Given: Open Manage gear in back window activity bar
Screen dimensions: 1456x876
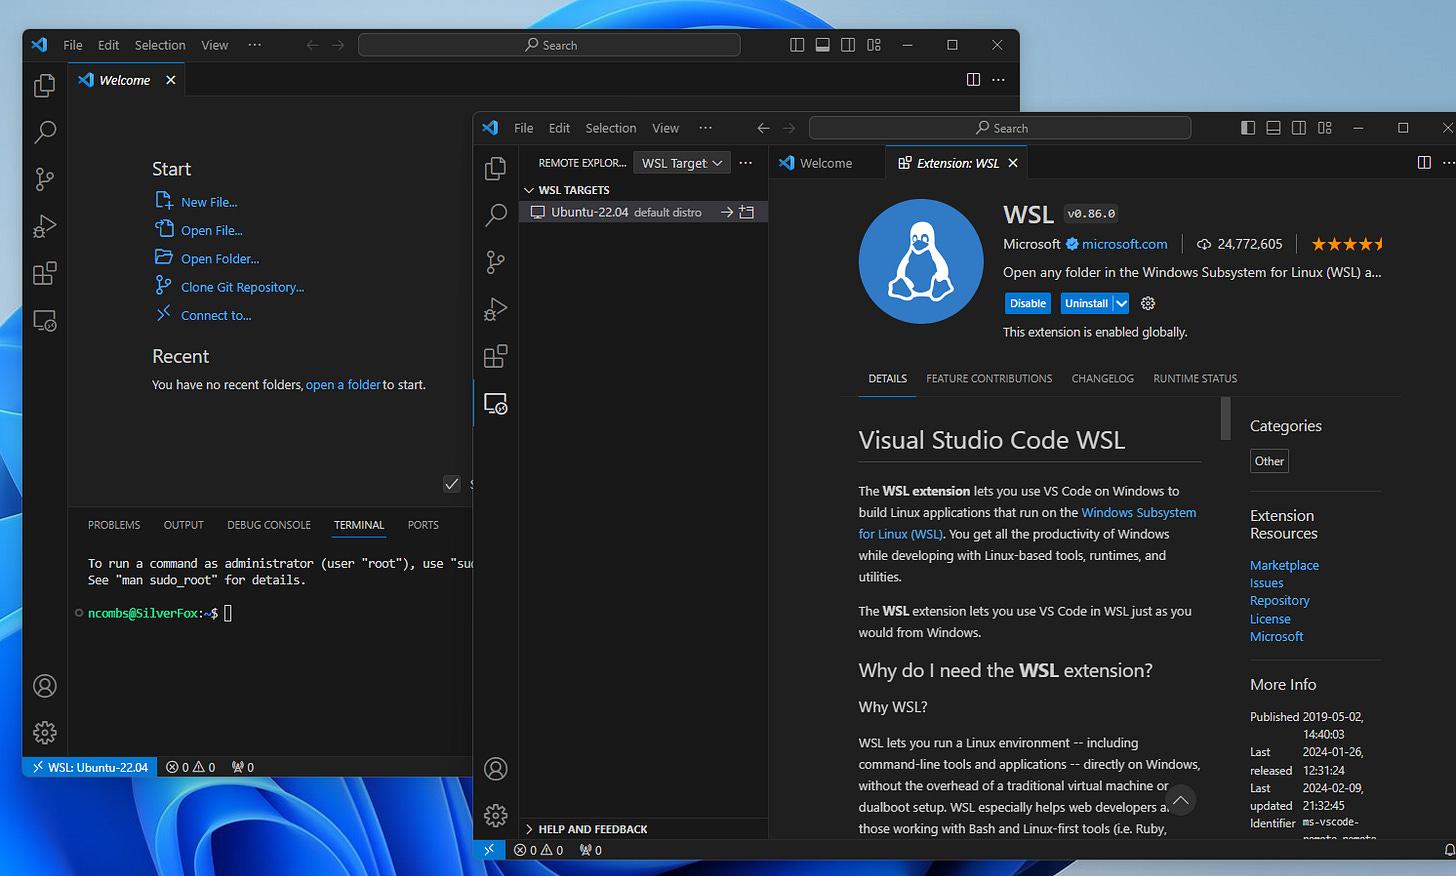Looking at the screenshot, I should (45, 733).
